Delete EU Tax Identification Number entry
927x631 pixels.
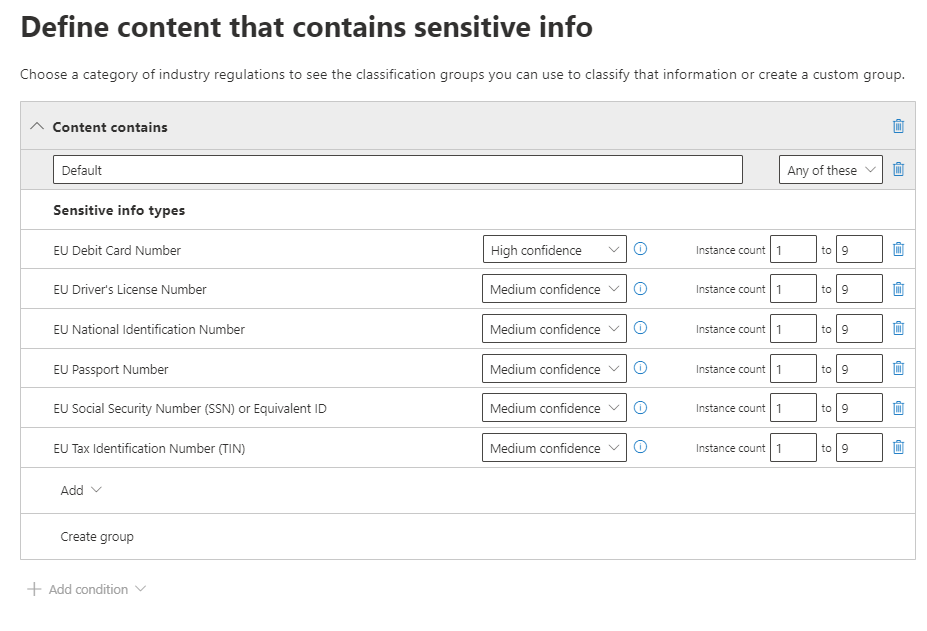point(897,447)
